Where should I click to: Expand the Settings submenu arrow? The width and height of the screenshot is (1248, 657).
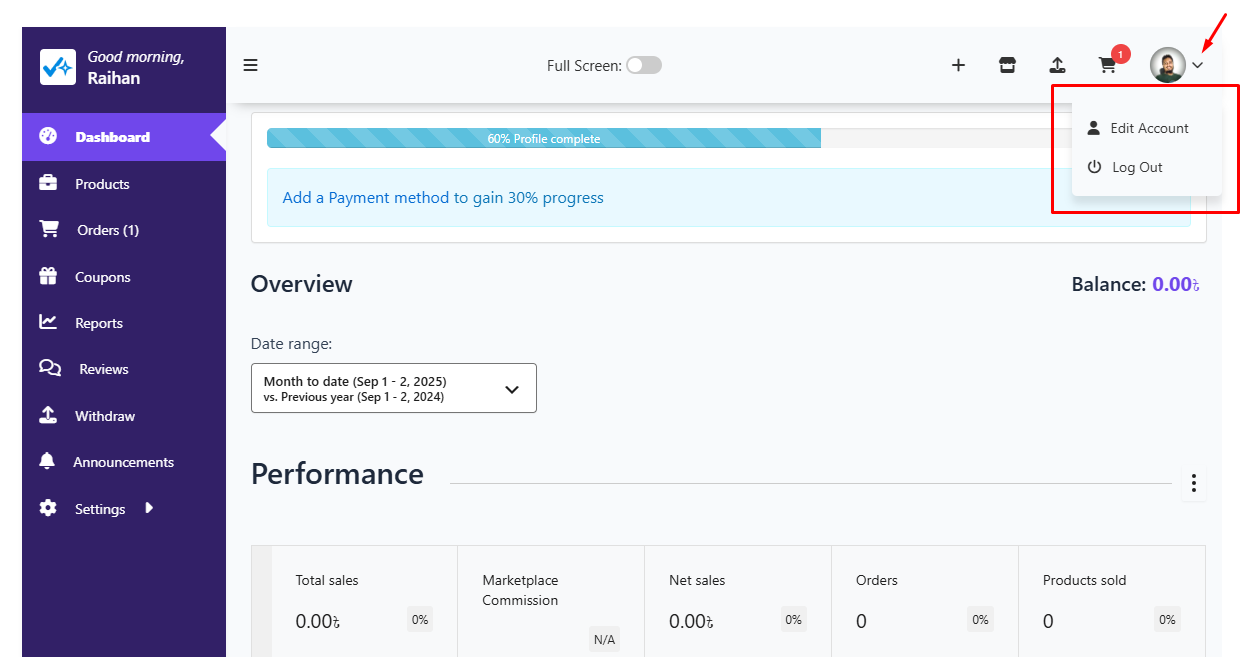(x=149, y=508)
